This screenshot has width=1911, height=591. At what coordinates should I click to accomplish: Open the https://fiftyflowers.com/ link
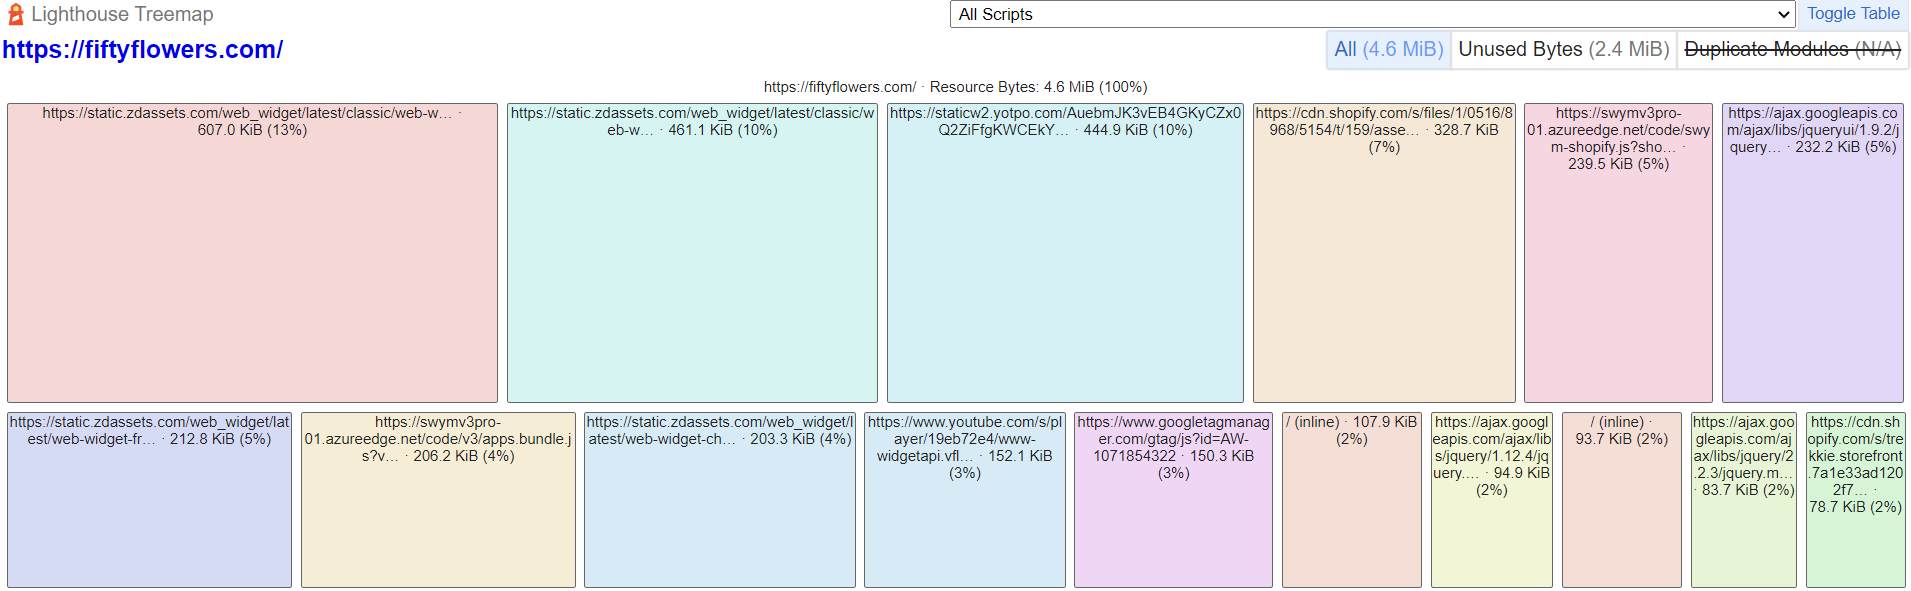[x=142, y=49]
